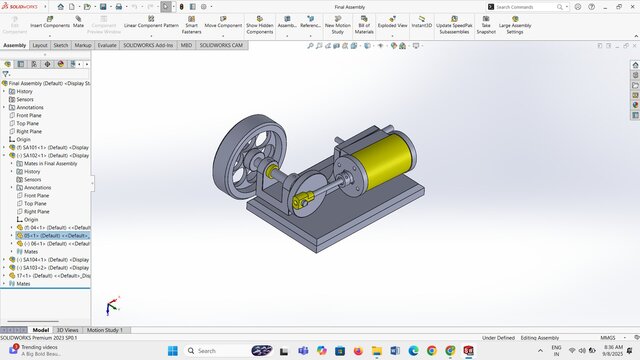
Task: Click Smart Fasteners tool
Action: [x=191, y=25]
